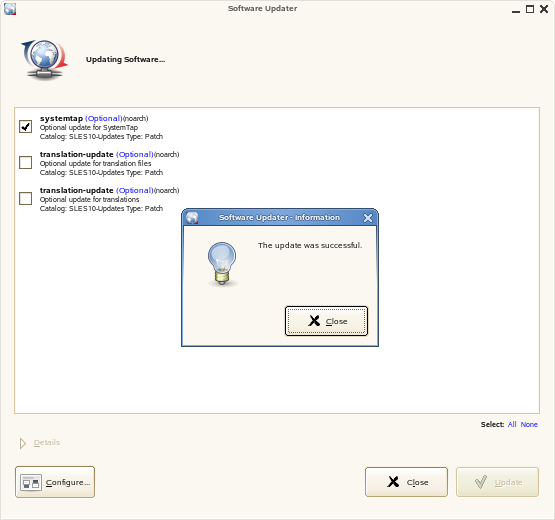Click the 'Updating Software...' heading
Screen dimensions: 555x520
pyautogui.click(x=125, y=59)
